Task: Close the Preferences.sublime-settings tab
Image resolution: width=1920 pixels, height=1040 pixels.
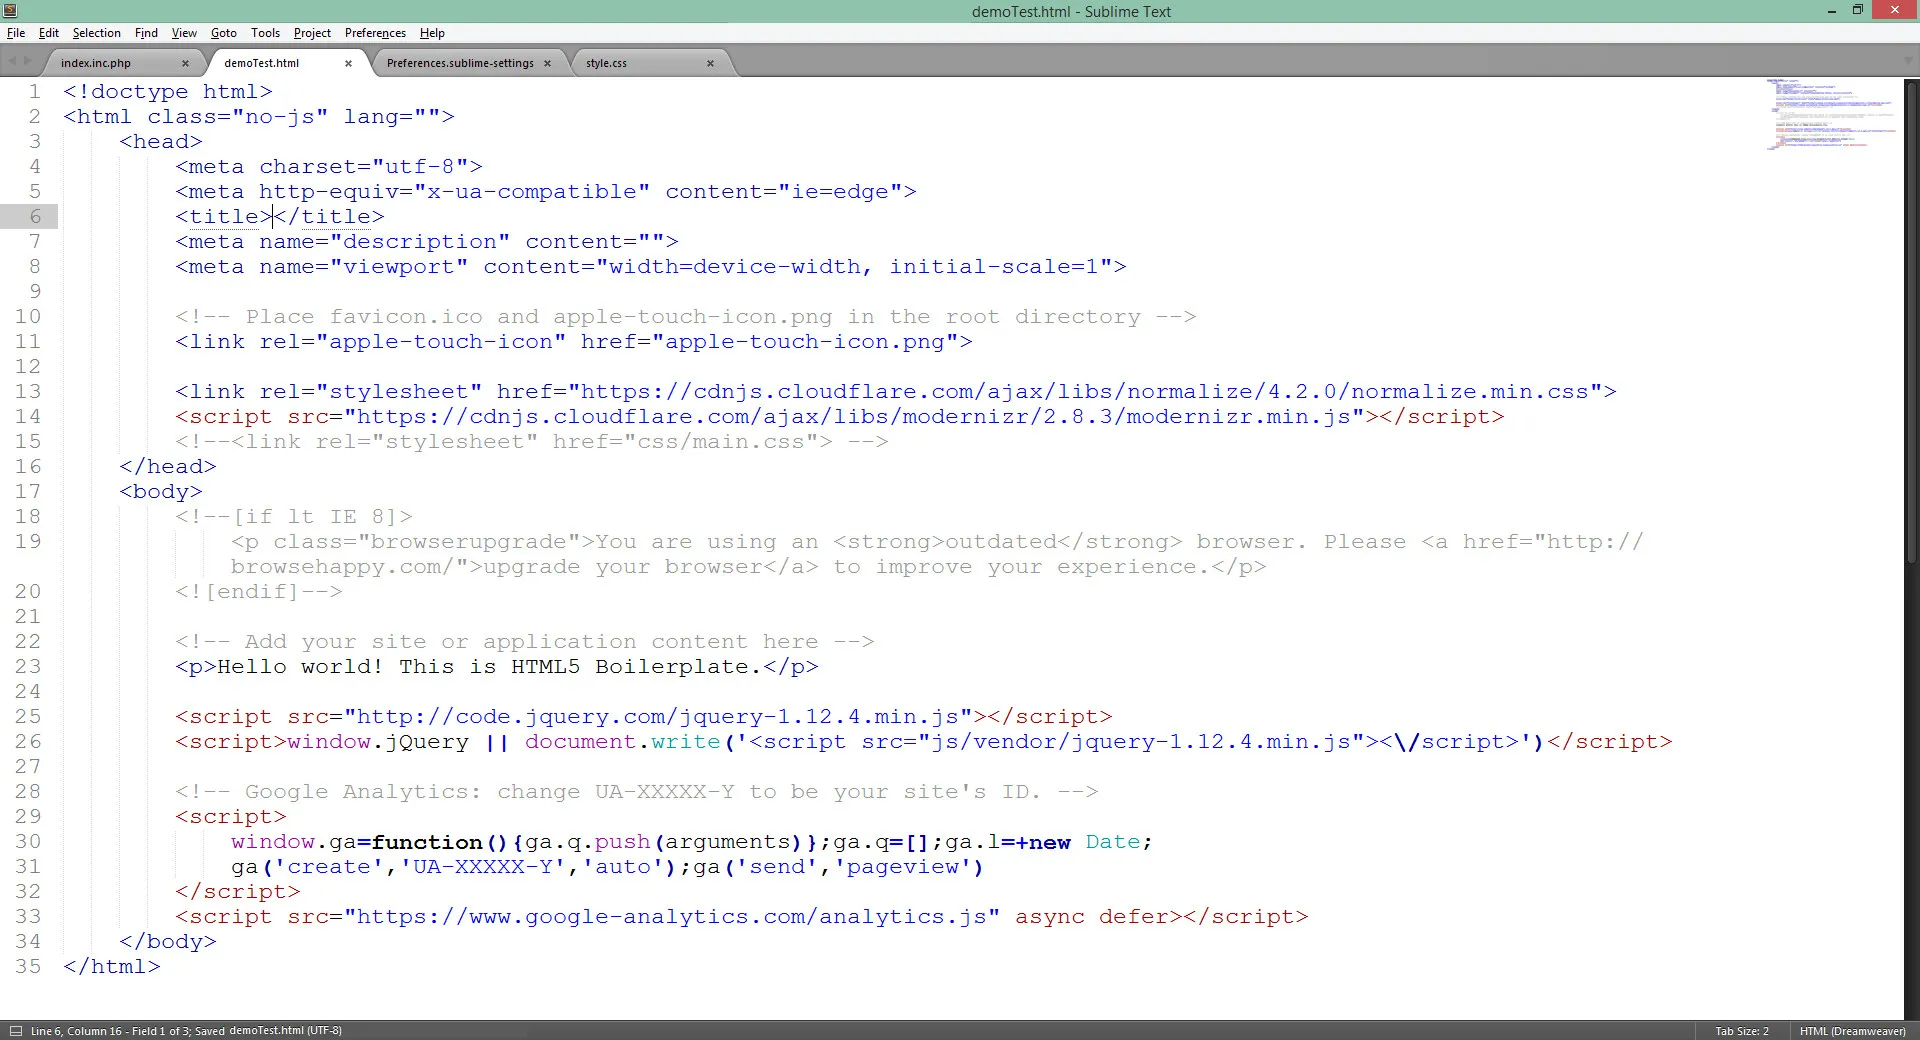Action: coord(547,63)
